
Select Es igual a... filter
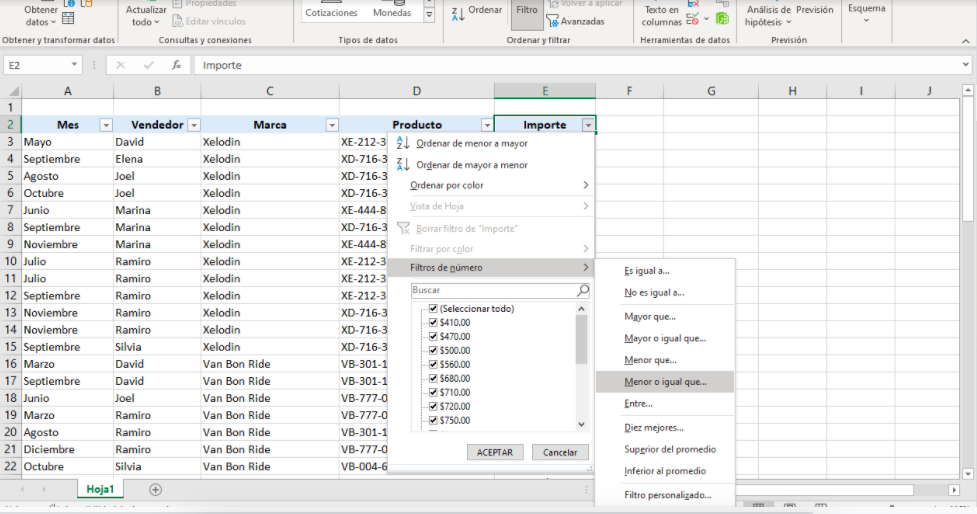tap(665, 271)
